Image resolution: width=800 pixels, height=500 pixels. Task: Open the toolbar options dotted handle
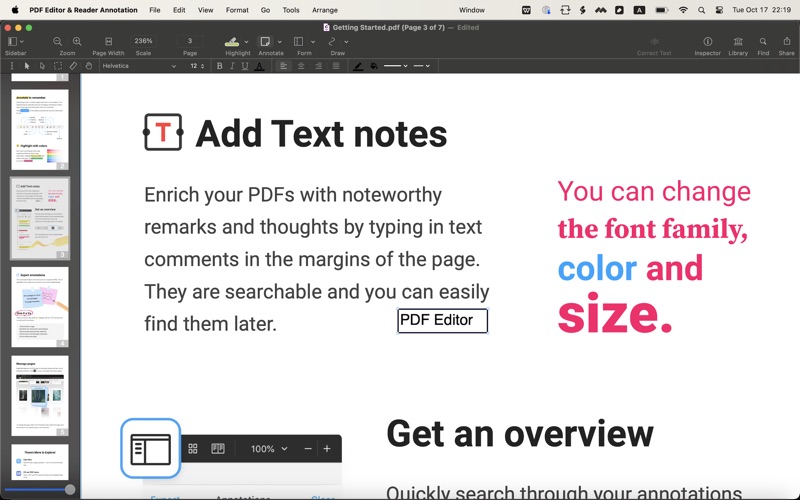point(12,66)
